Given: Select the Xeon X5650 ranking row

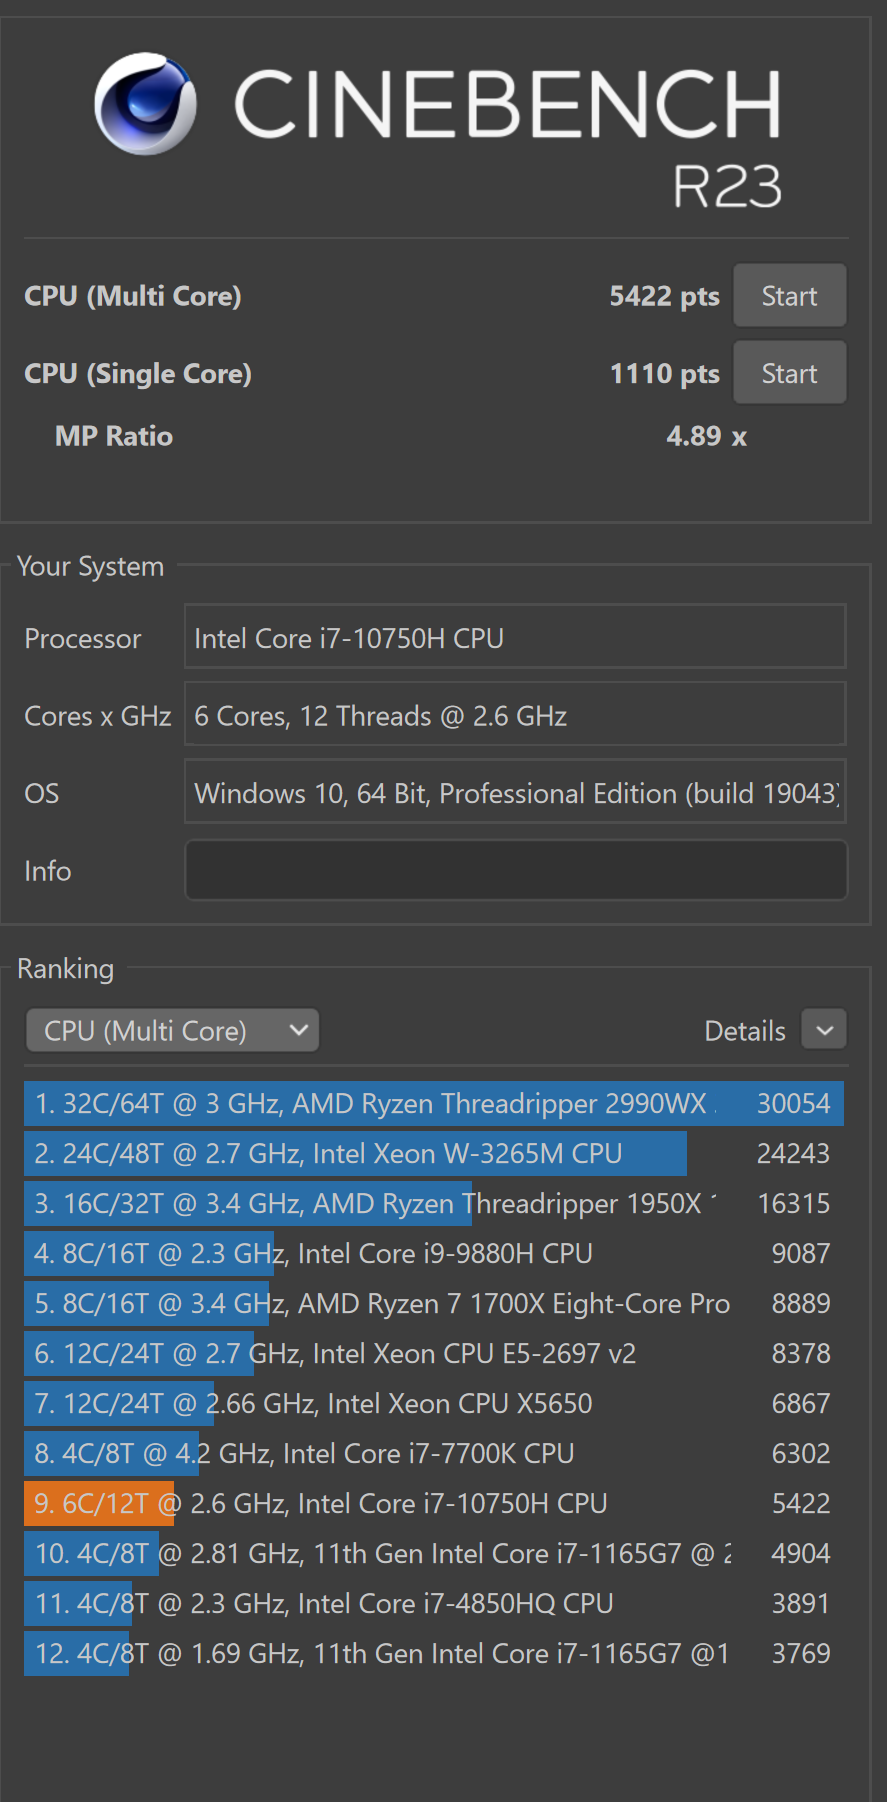Looking at the screenshot, I should (433, 1403).
